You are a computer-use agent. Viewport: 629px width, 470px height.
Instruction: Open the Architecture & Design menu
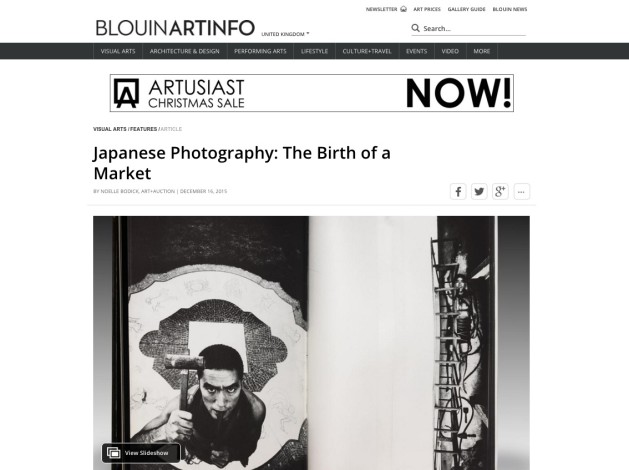[185, 51]
